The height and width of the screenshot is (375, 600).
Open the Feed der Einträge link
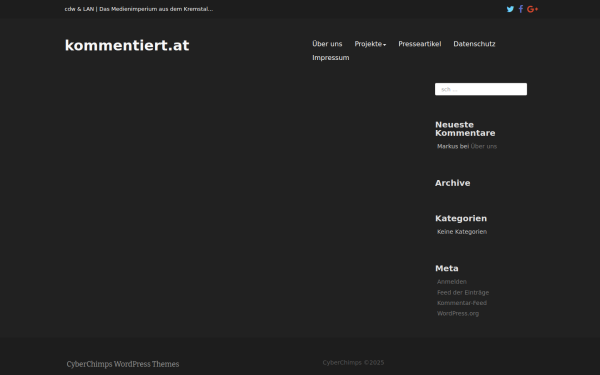(x=463, y=292)
